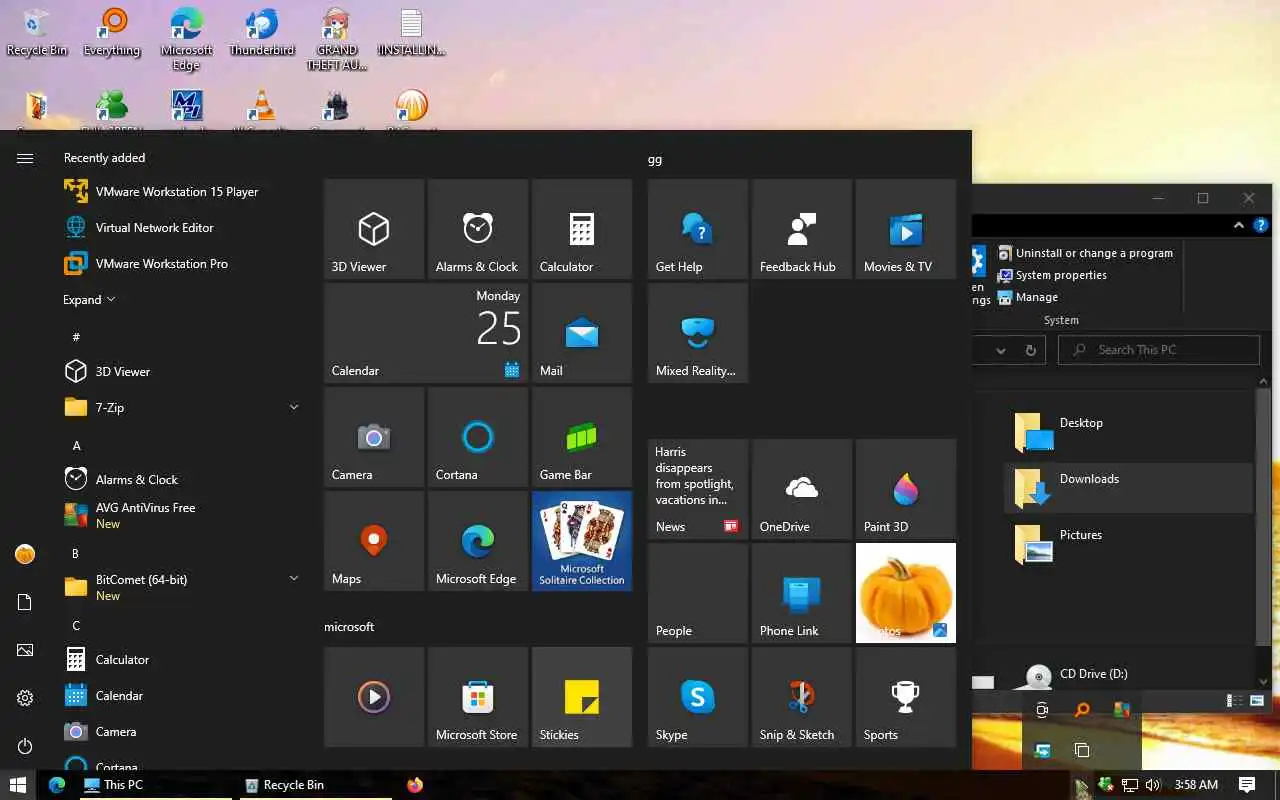The image size is (1280, 800).
Task: Click Uninstall or change a program
Action: 1085,253
